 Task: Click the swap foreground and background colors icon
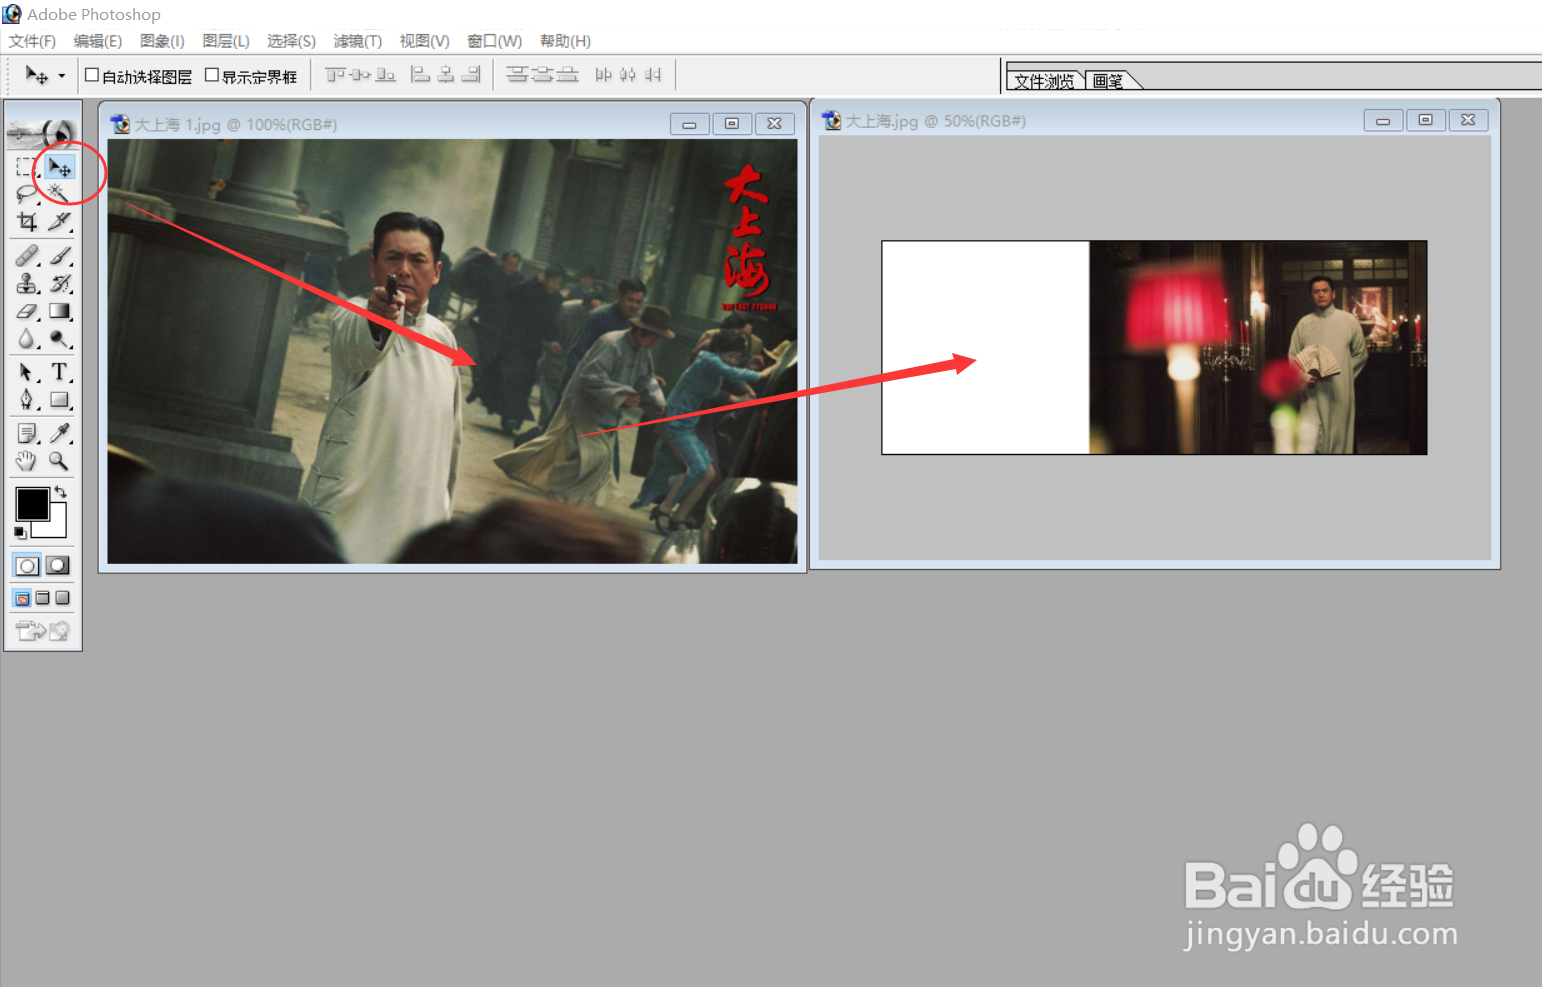(61, 491)
